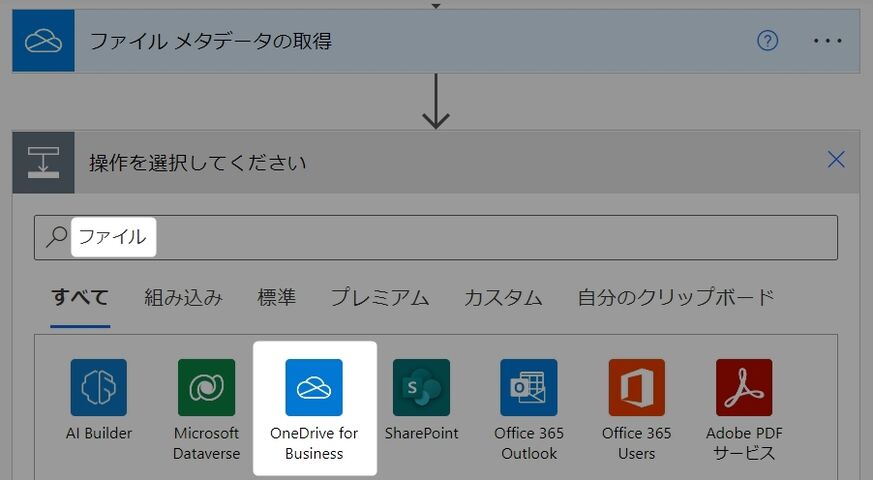Click the help icon on ファイル メタデータの取得
This screenshot has height=480, width=873.
[x=768, y=41]
